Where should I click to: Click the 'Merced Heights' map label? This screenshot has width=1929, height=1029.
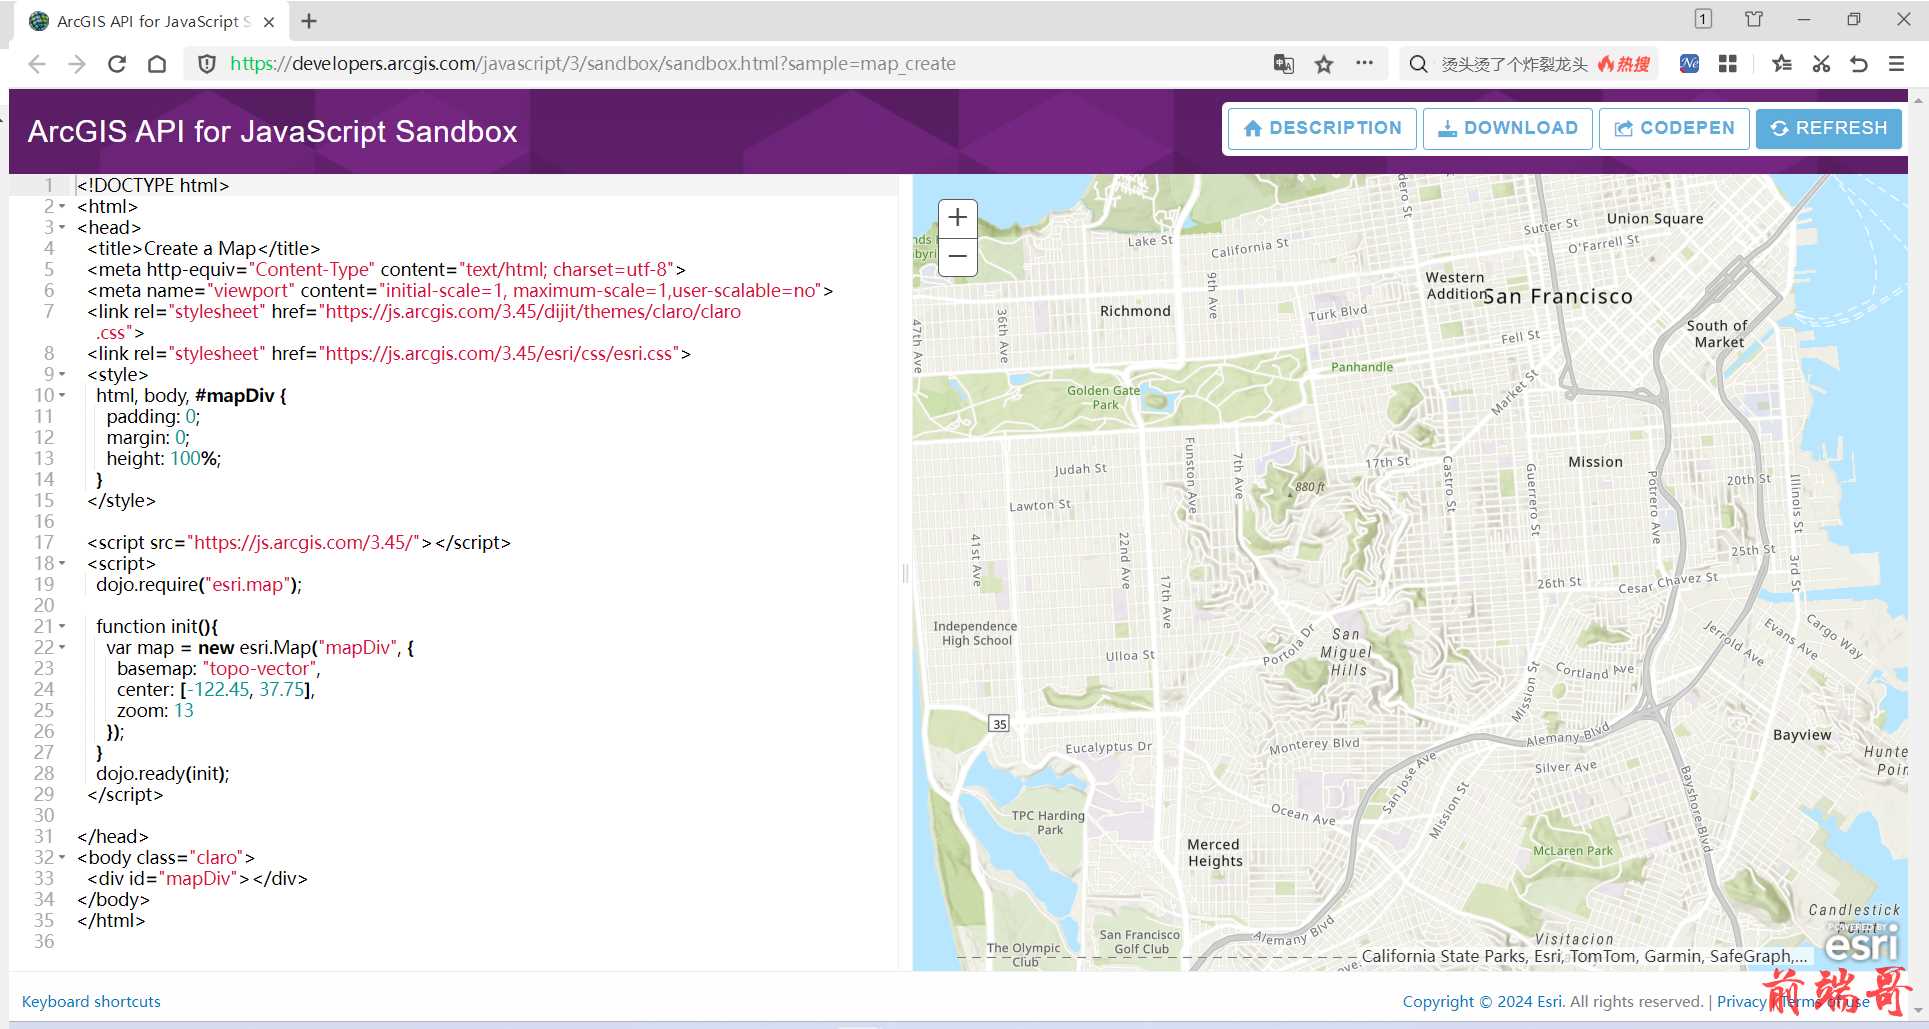tap(1215, 852)
